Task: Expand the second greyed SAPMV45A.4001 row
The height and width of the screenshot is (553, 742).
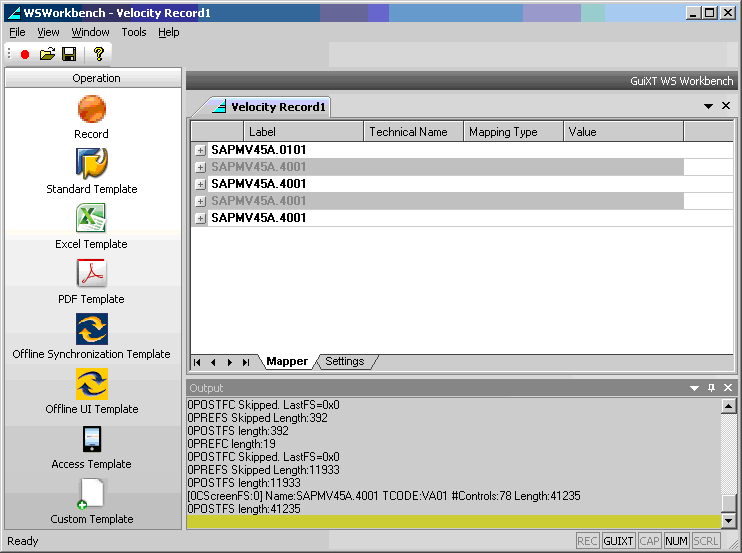Action: (201, 202)
